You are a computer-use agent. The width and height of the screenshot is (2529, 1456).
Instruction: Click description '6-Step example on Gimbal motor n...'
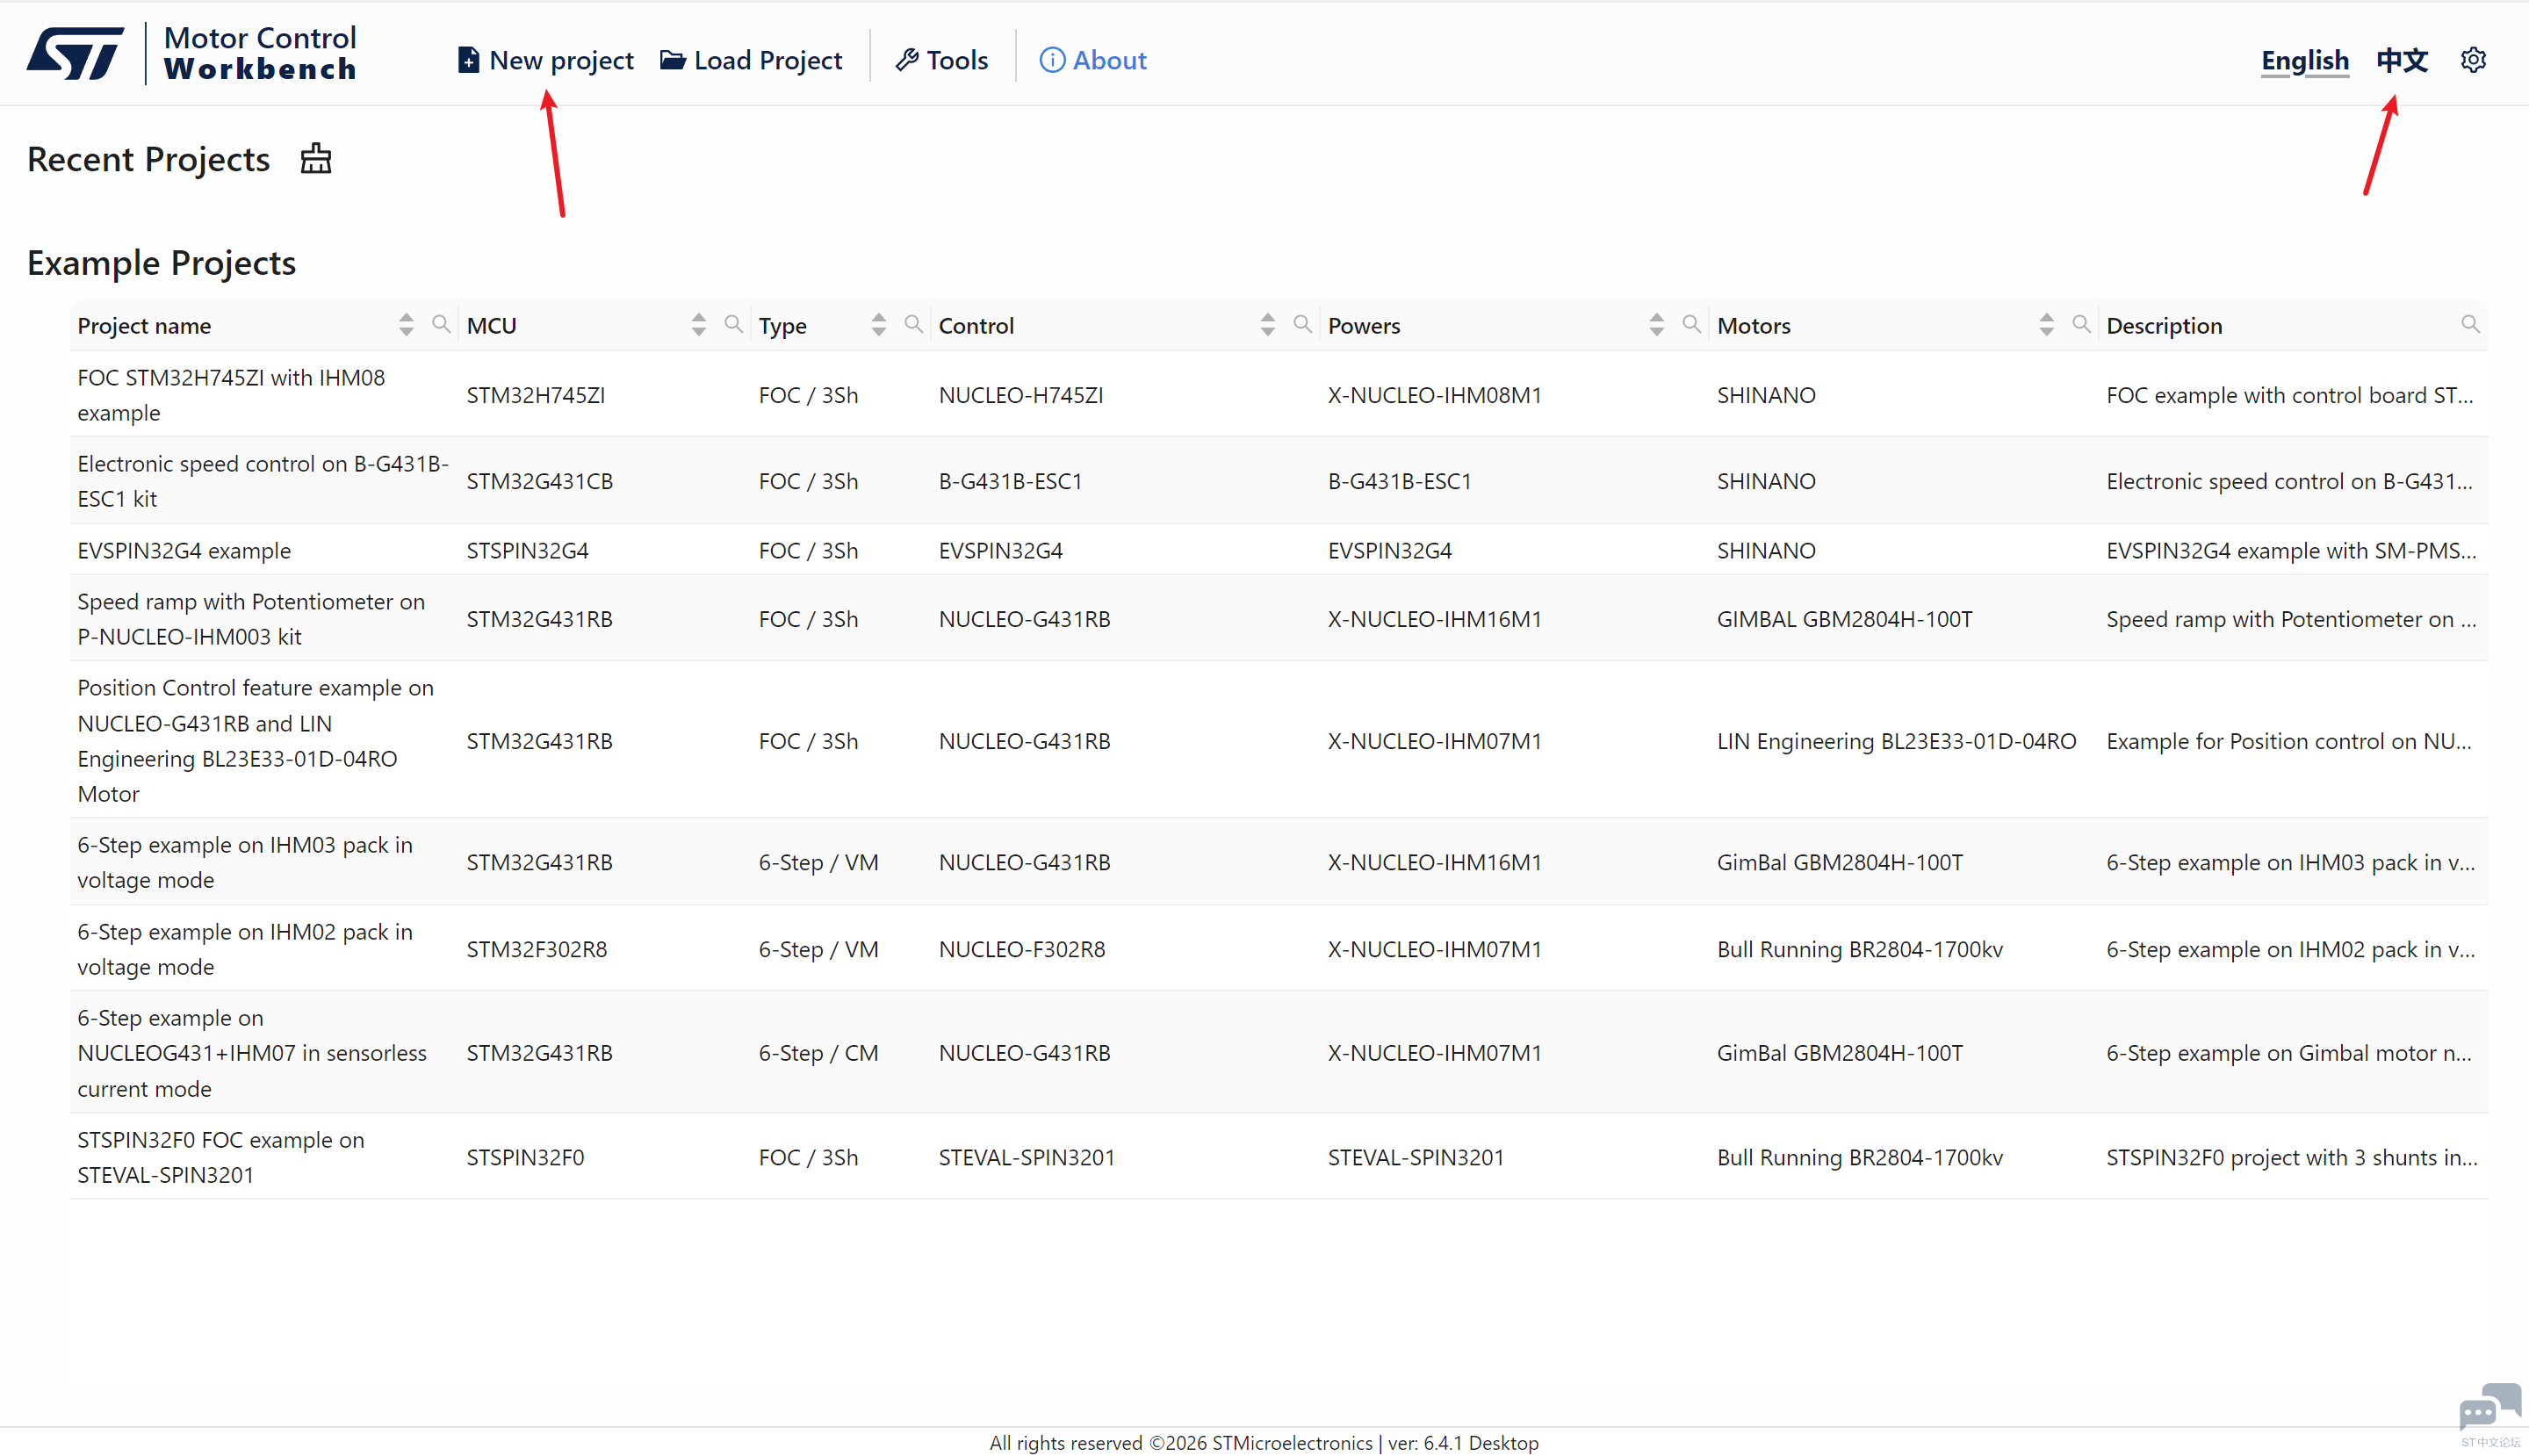pyautogui.click(x=2289, y=1053)
